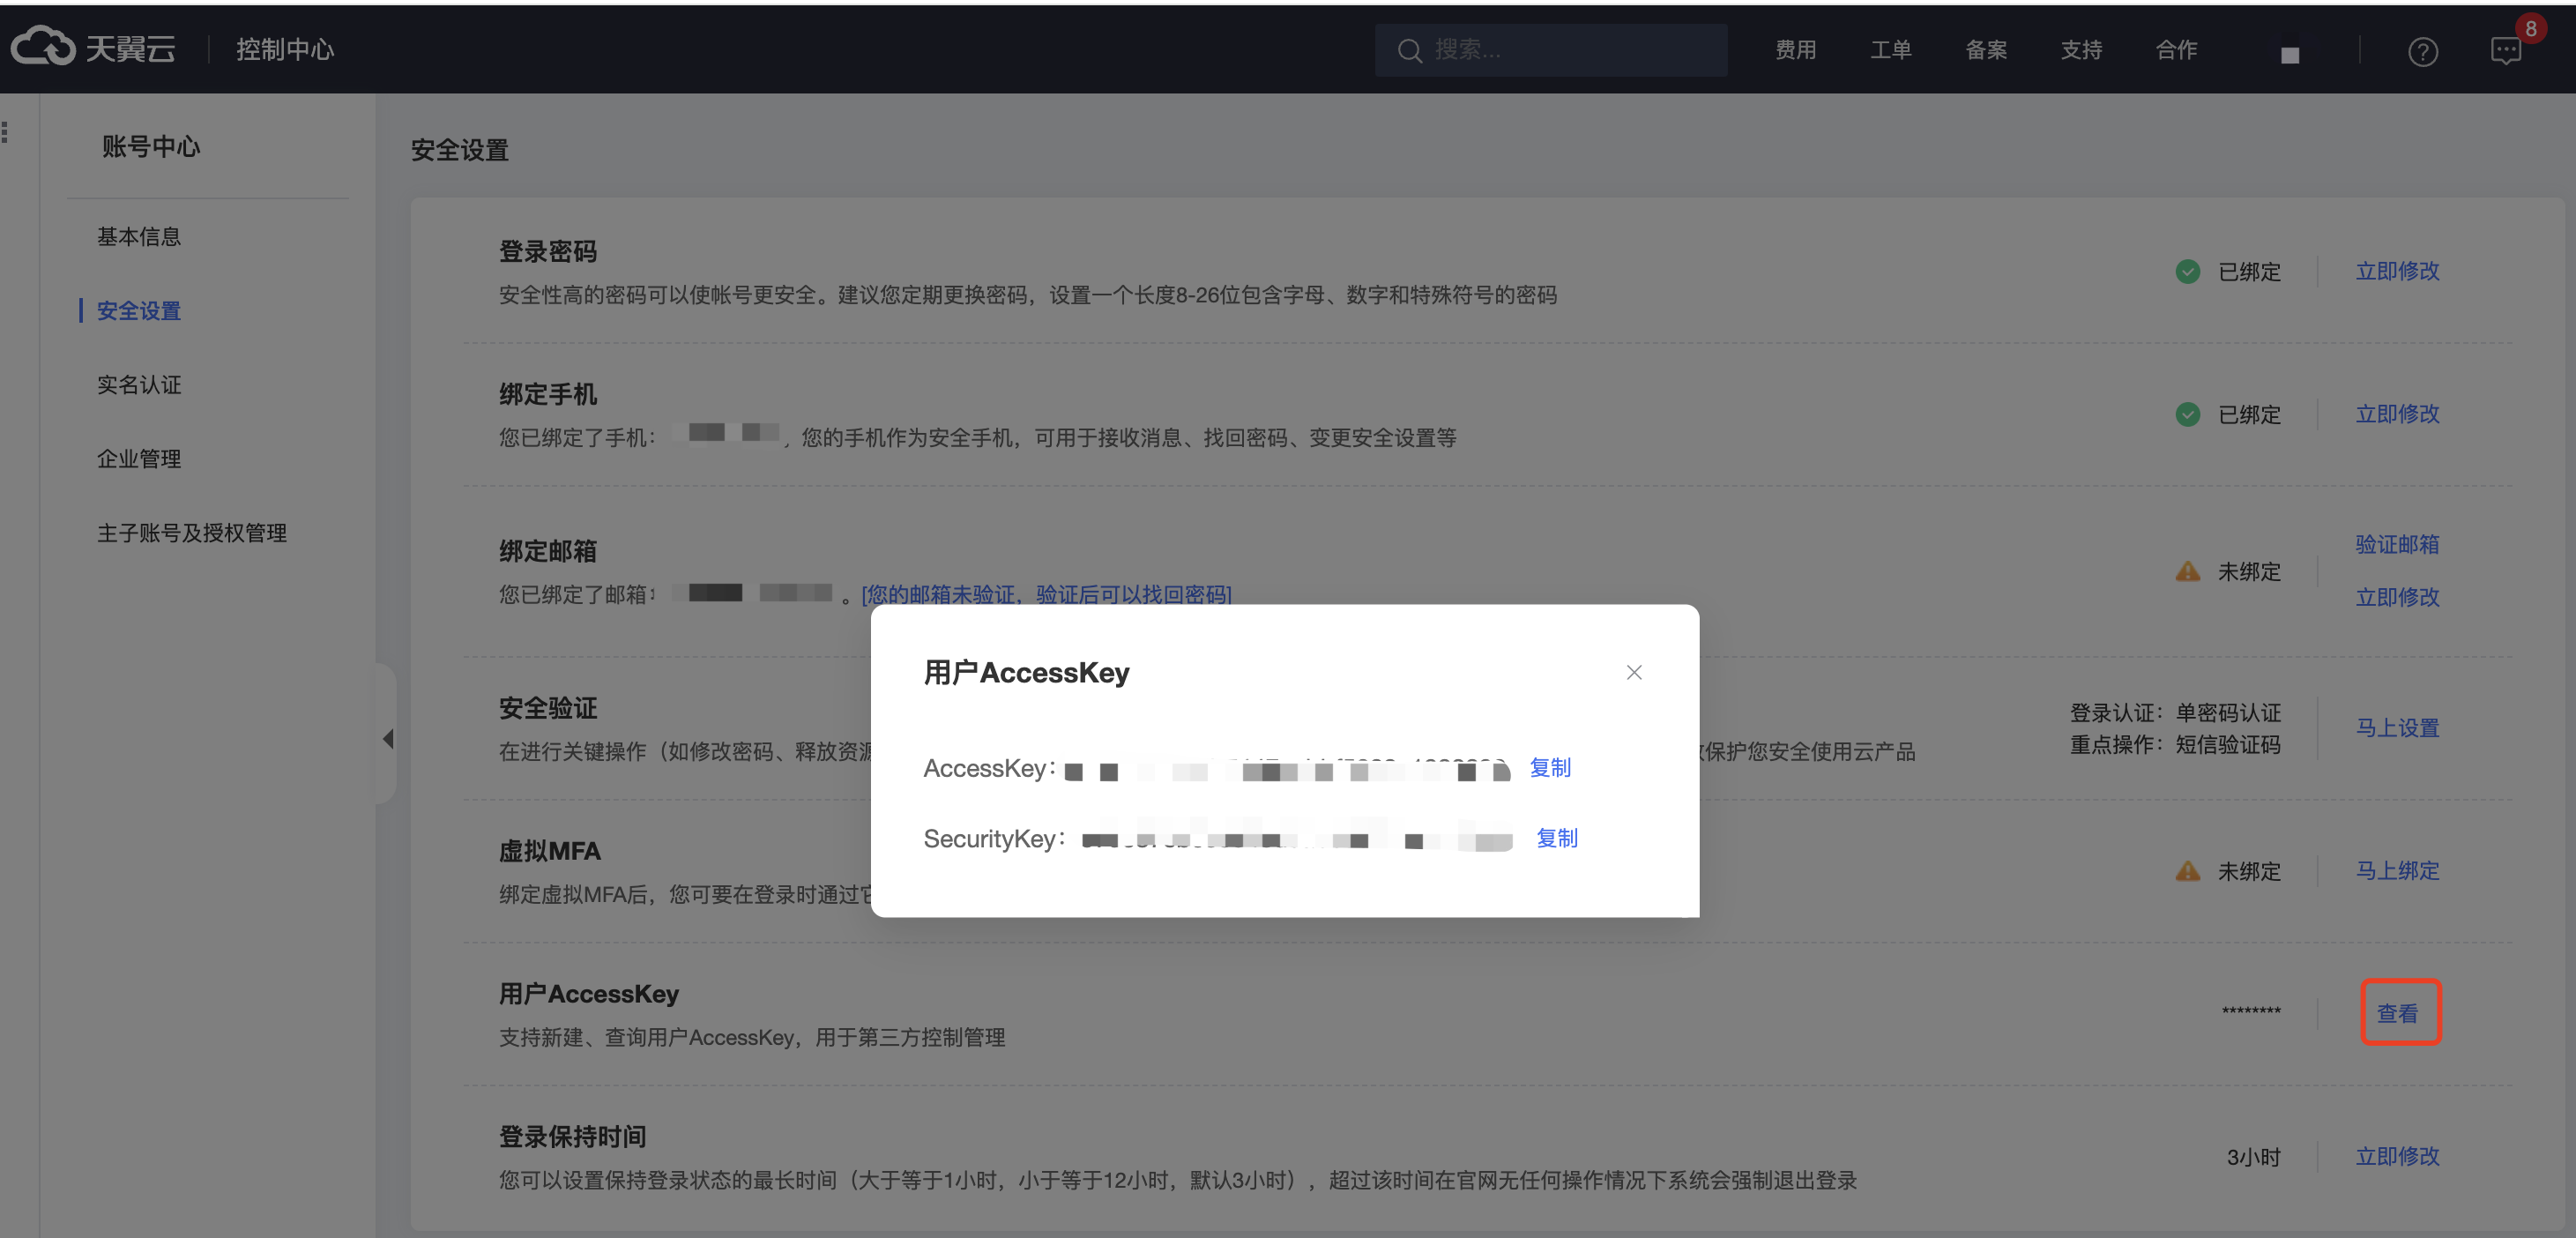2576x1238 pixels.
Task: Open the messages notification icon
Action: pos(2505,51)
